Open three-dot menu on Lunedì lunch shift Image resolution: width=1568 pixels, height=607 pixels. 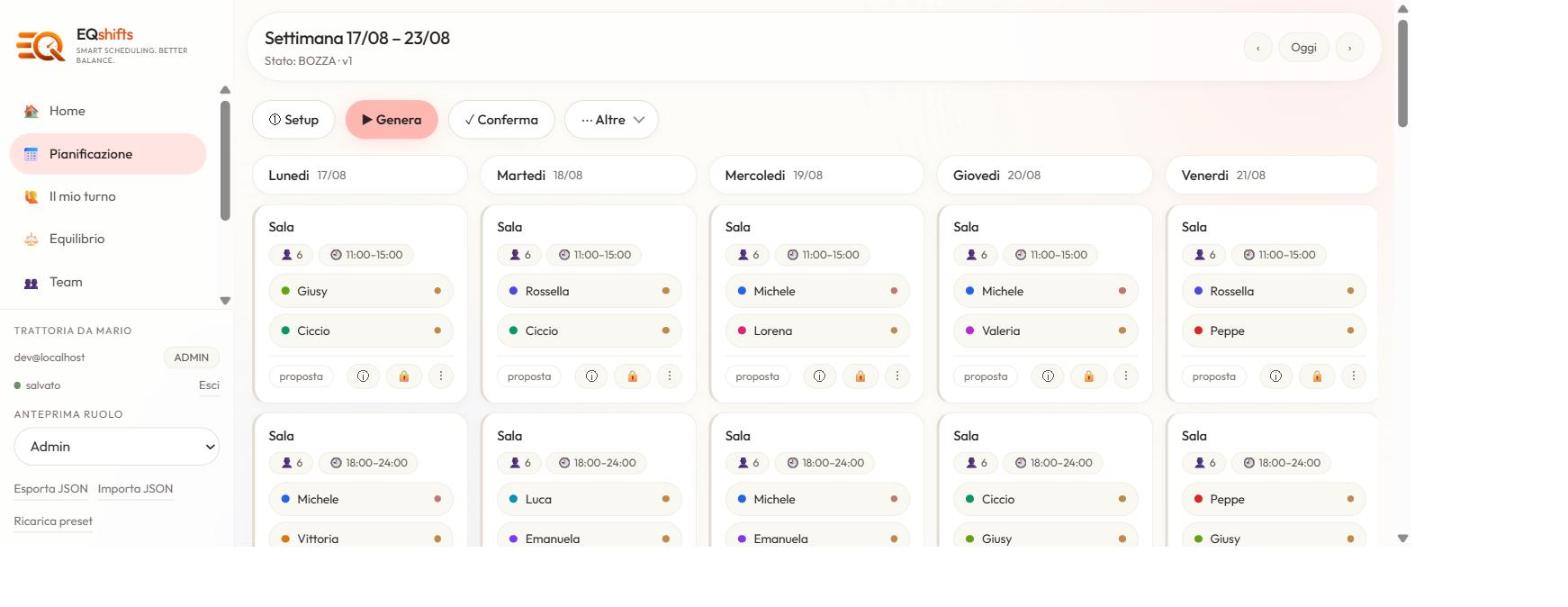[441, 377]
